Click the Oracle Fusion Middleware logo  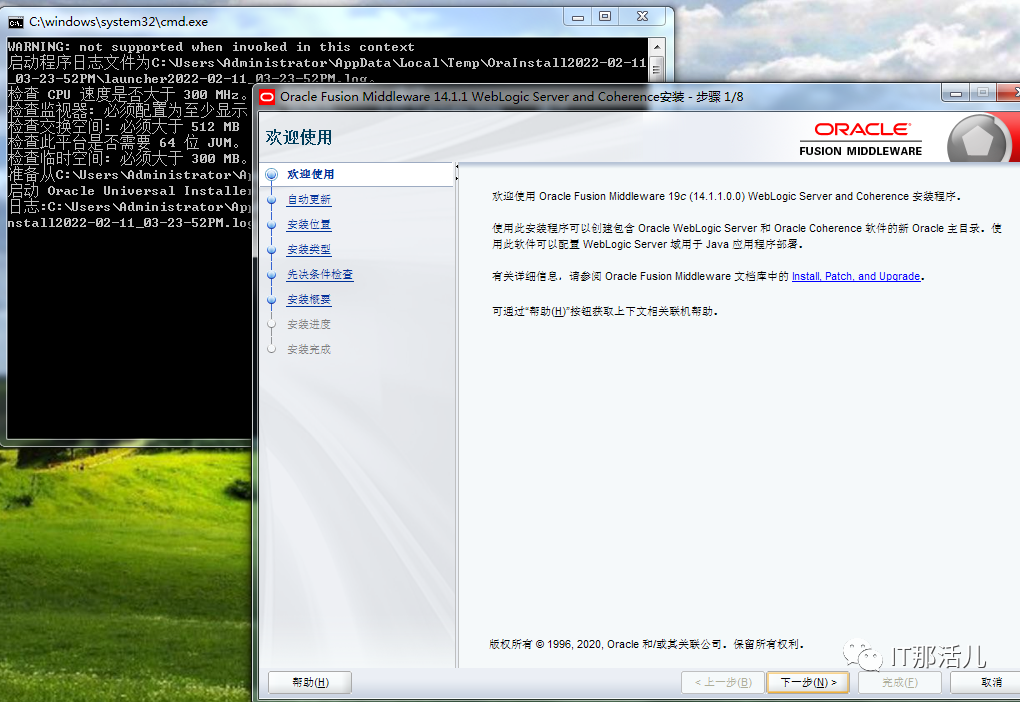861,139
